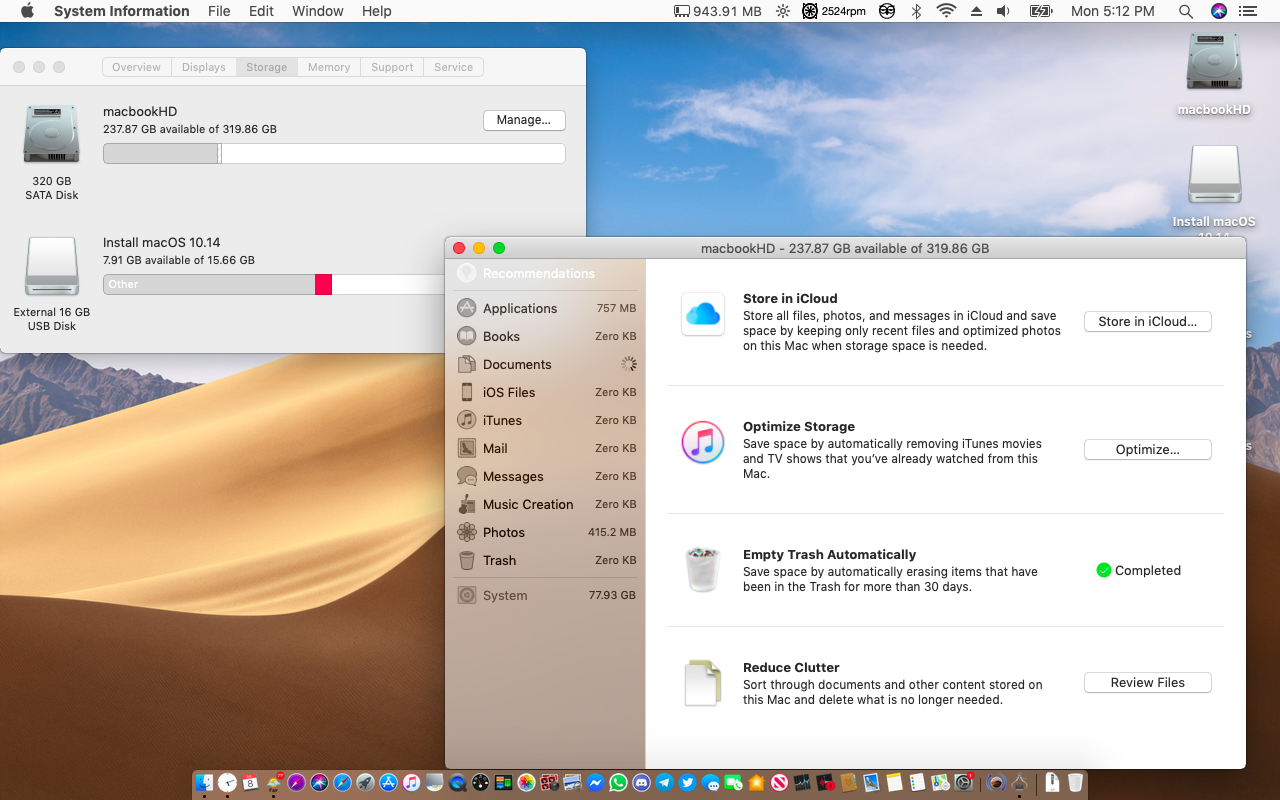Click the clock showing Mon 5:12 PM
The height and width of the screenshot is (800, 1280).
pyautogui.click(x=1112, y=11)
